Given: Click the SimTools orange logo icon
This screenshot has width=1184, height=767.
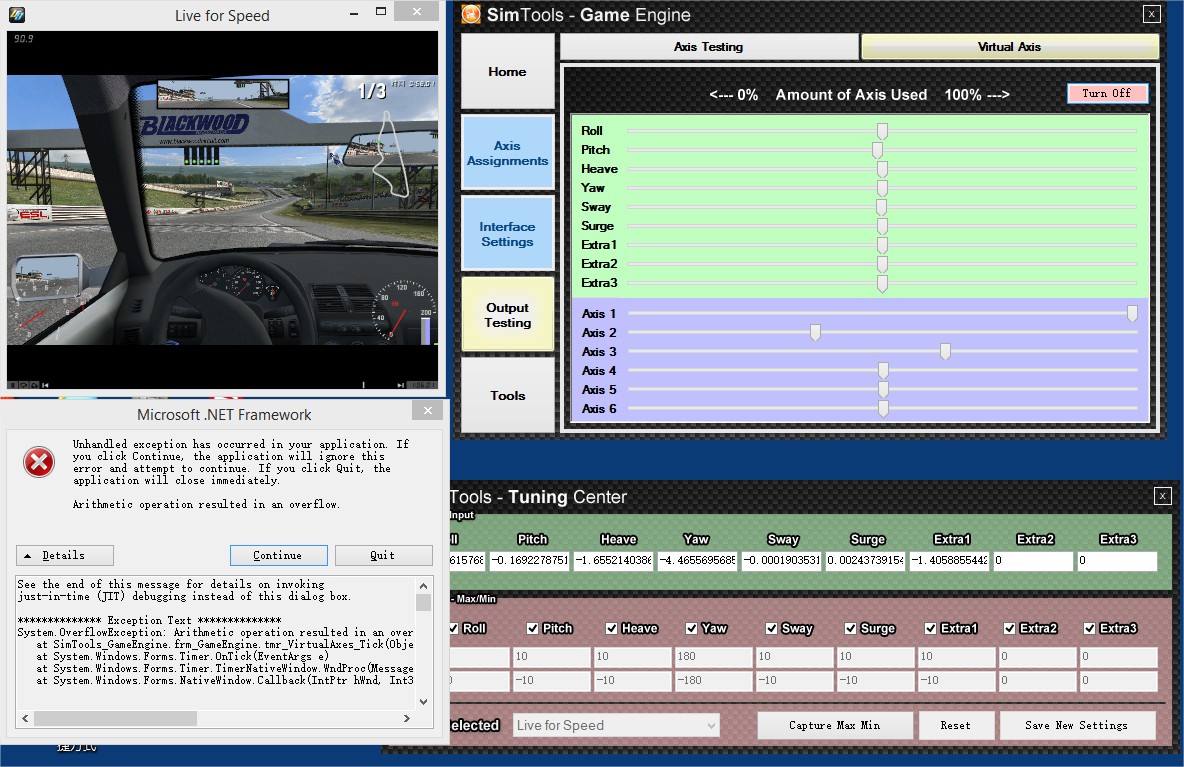Looking at the screenshot, I should [471, 14].
